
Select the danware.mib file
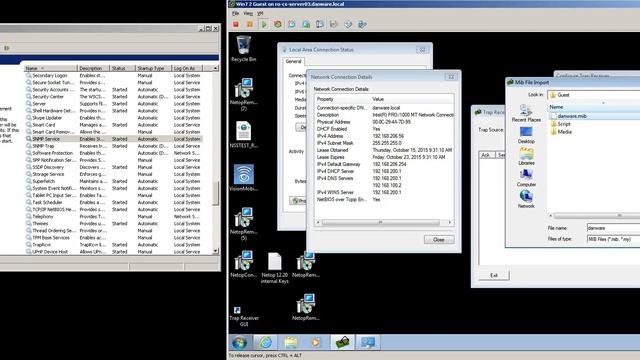572,116
